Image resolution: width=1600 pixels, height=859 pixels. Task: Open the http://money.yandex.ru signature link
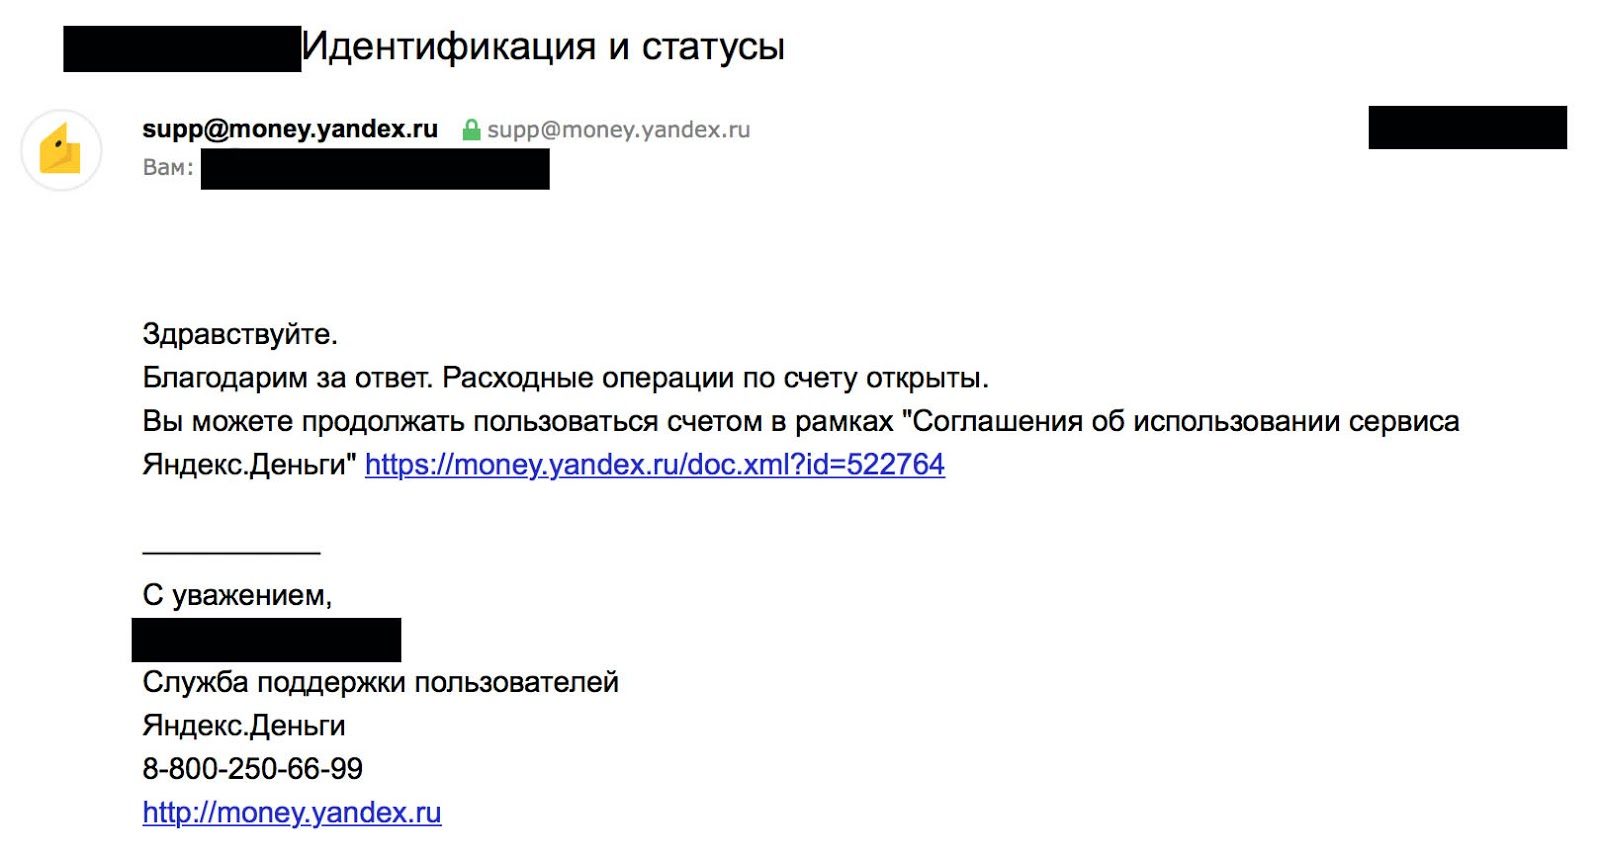tap(291, 813)
